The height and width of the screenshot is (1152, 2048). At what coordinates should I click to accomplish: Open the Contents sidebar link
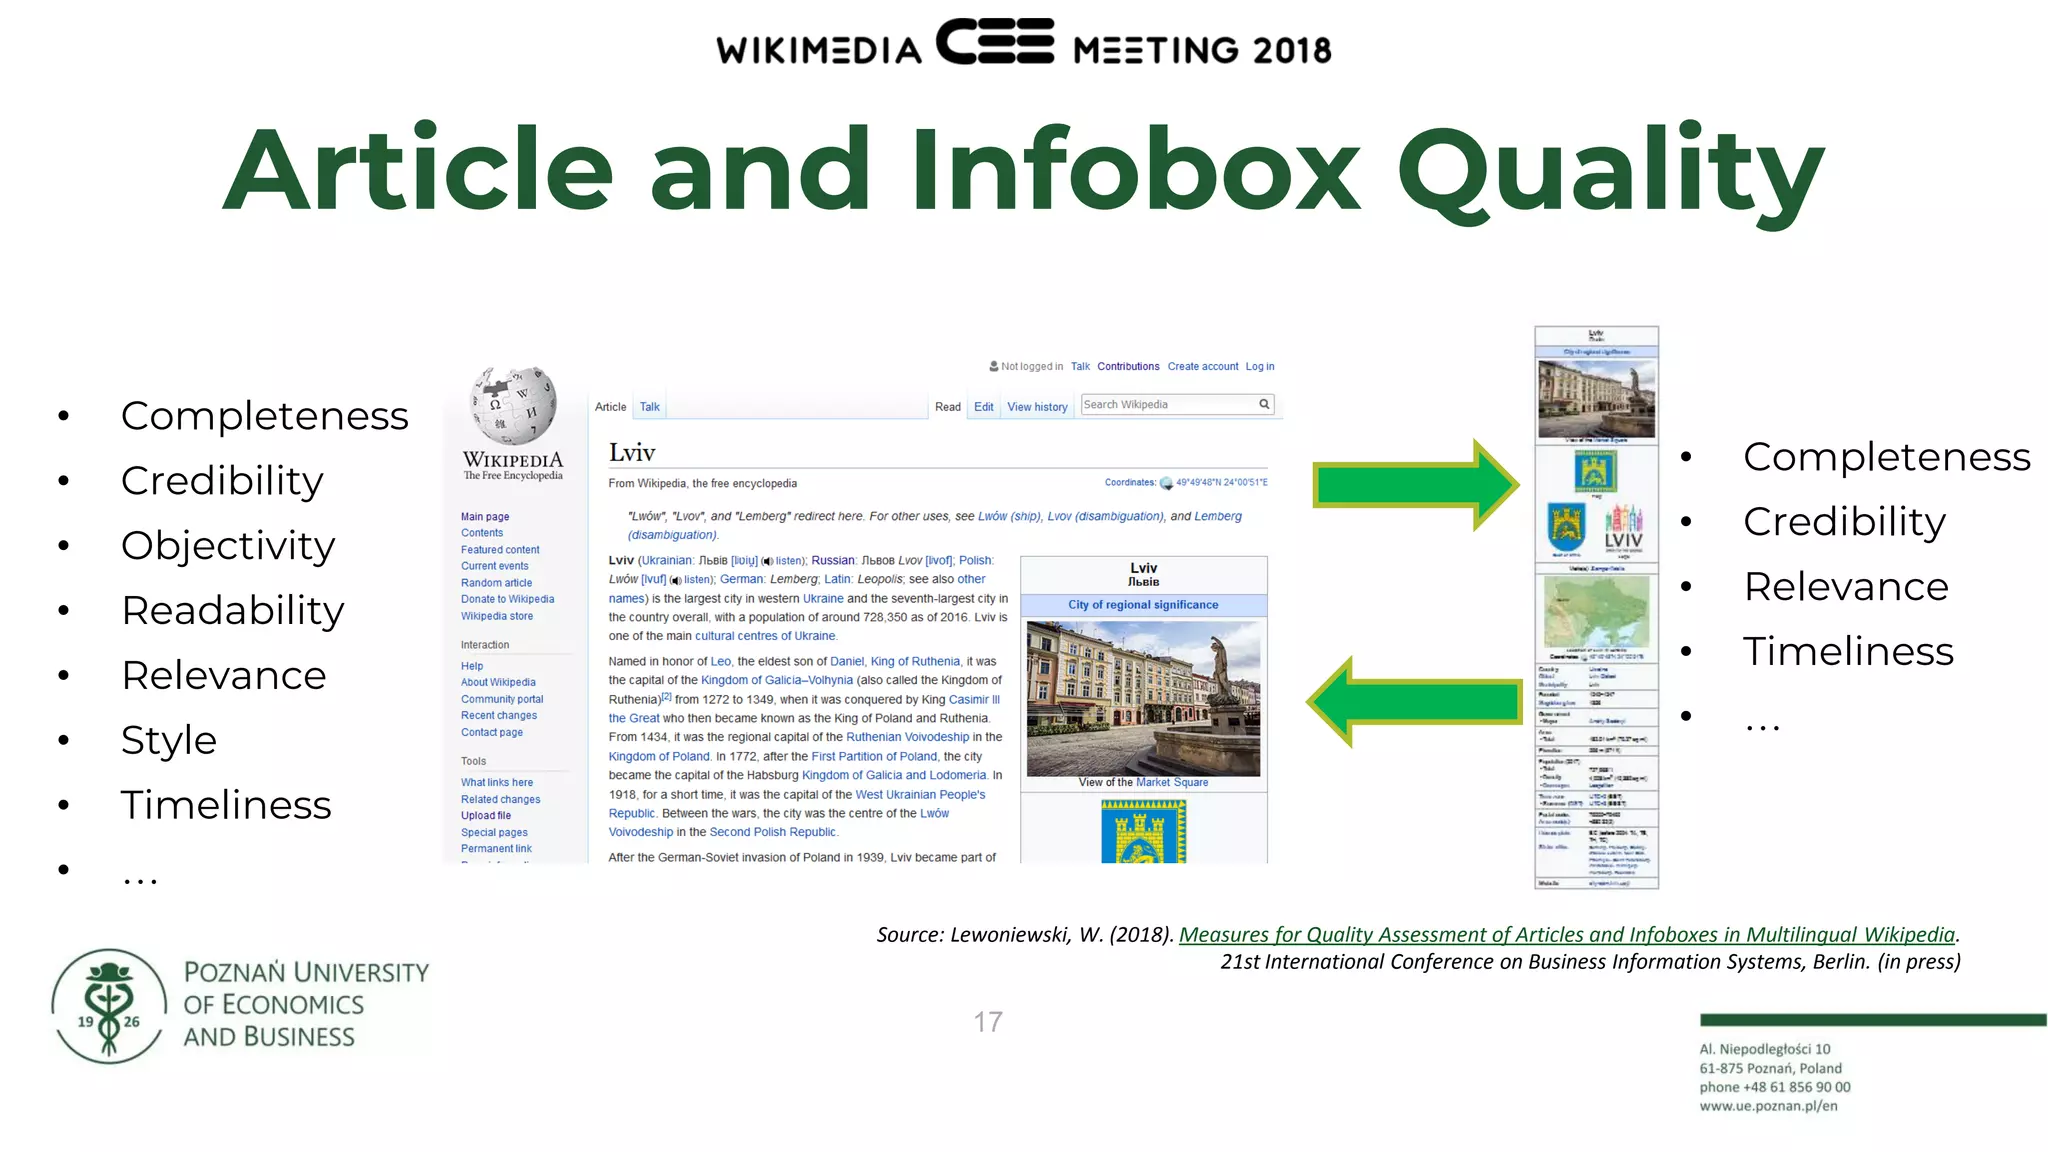pos(482,533)
